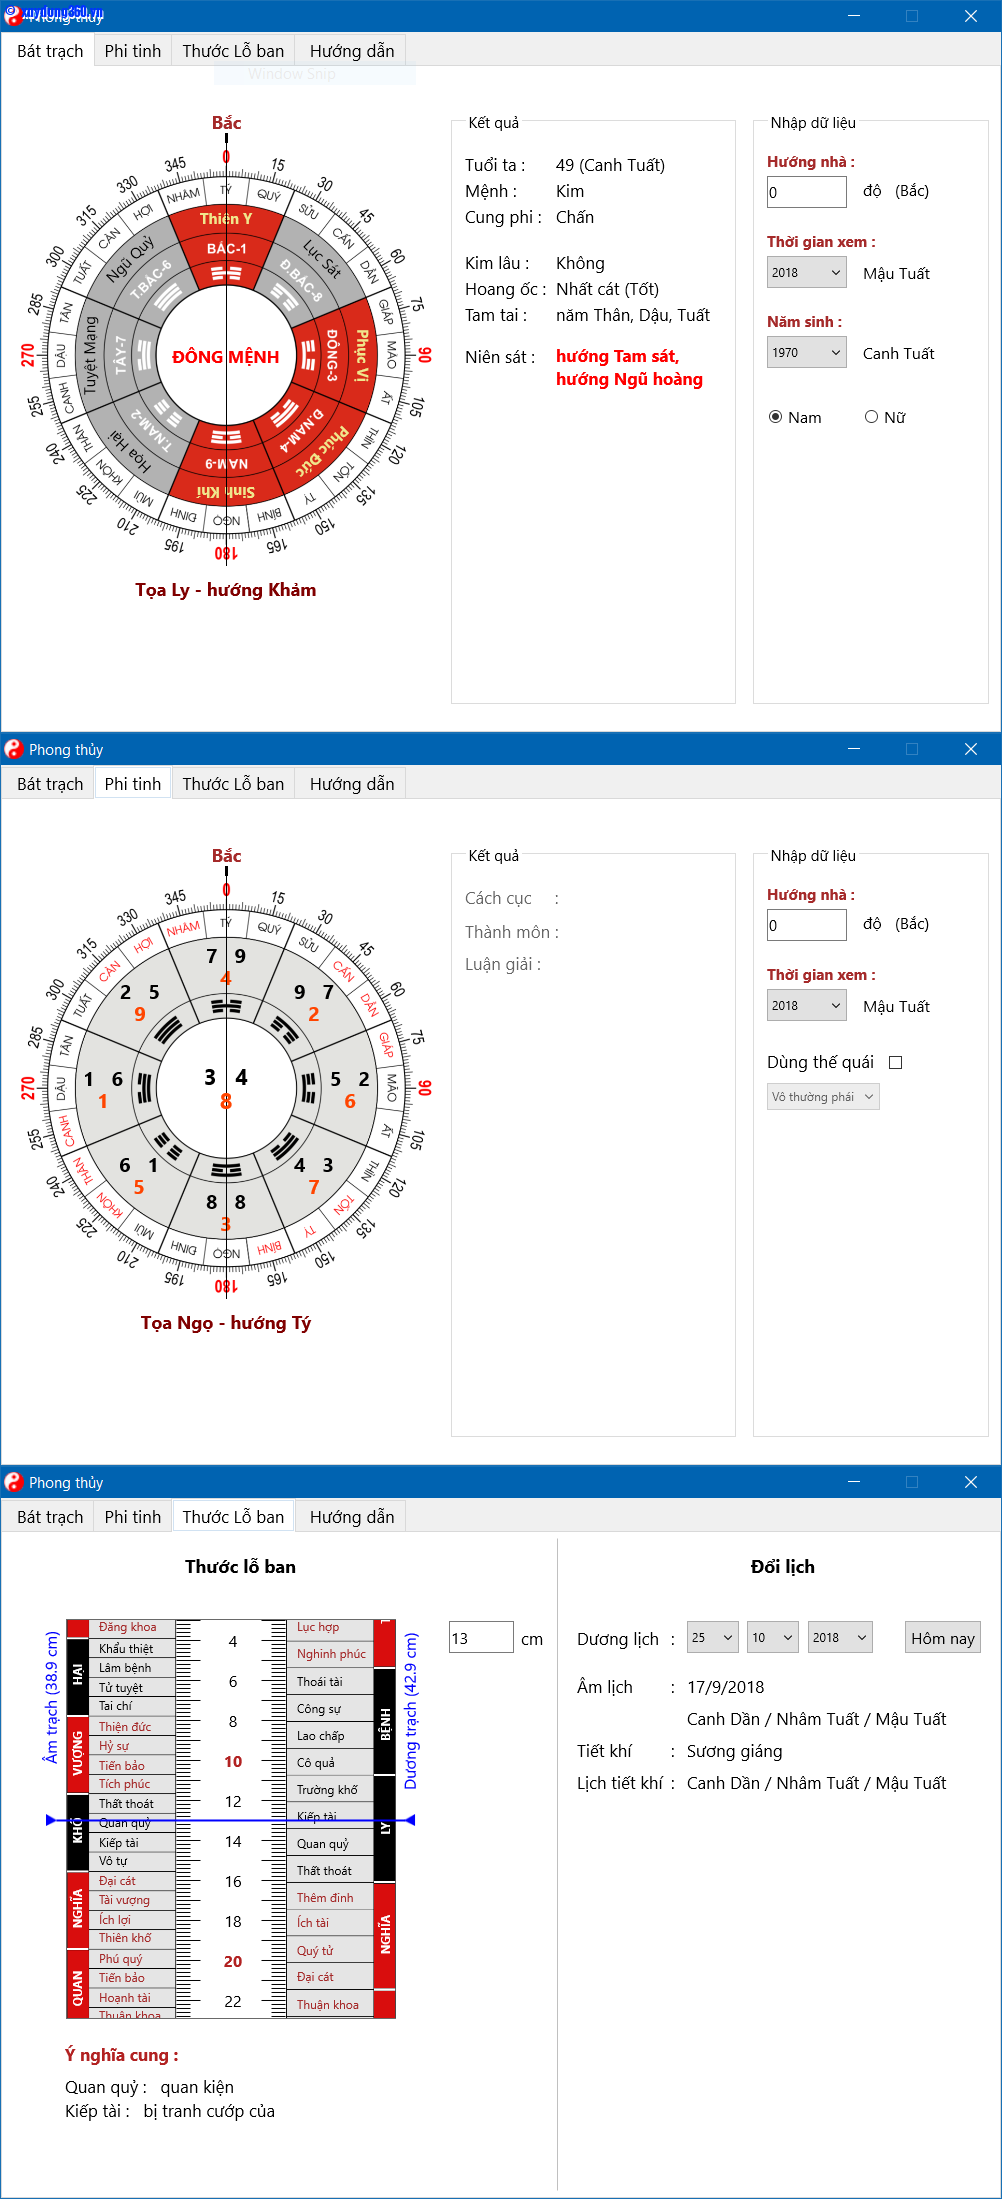This screenshot has height=2199, width=1002.
Task: Minimize the middle Phi tinh window
Action: pos(853,749)
